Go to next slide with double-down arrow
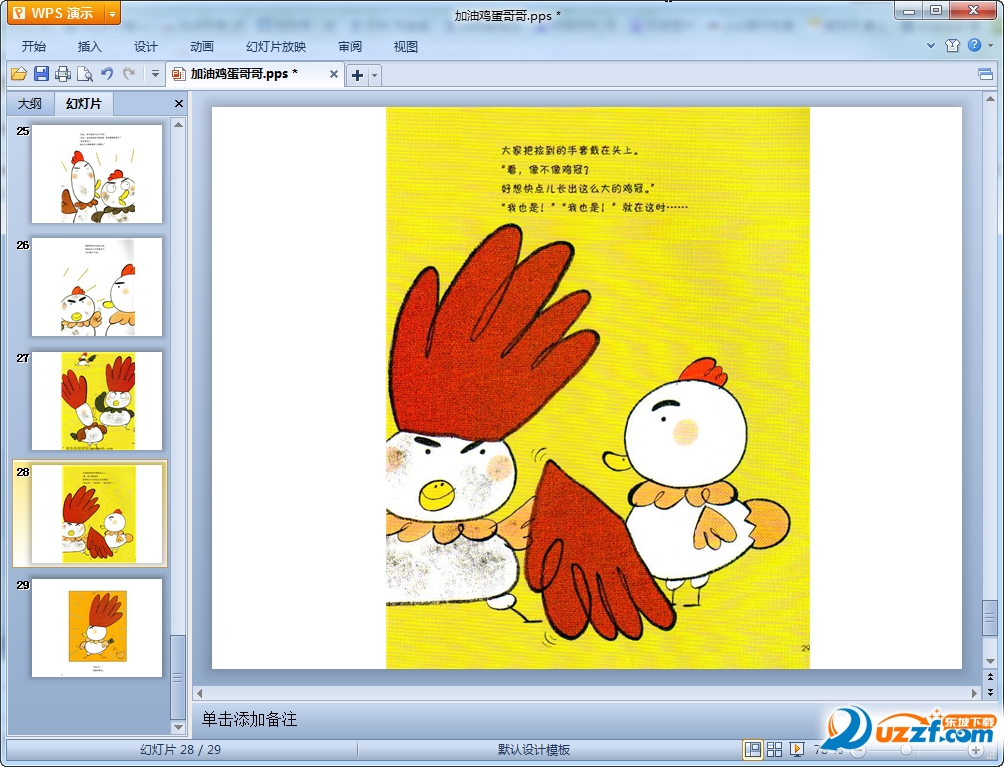This screenshot has width=1004, height=767. [x=990, y=693]
